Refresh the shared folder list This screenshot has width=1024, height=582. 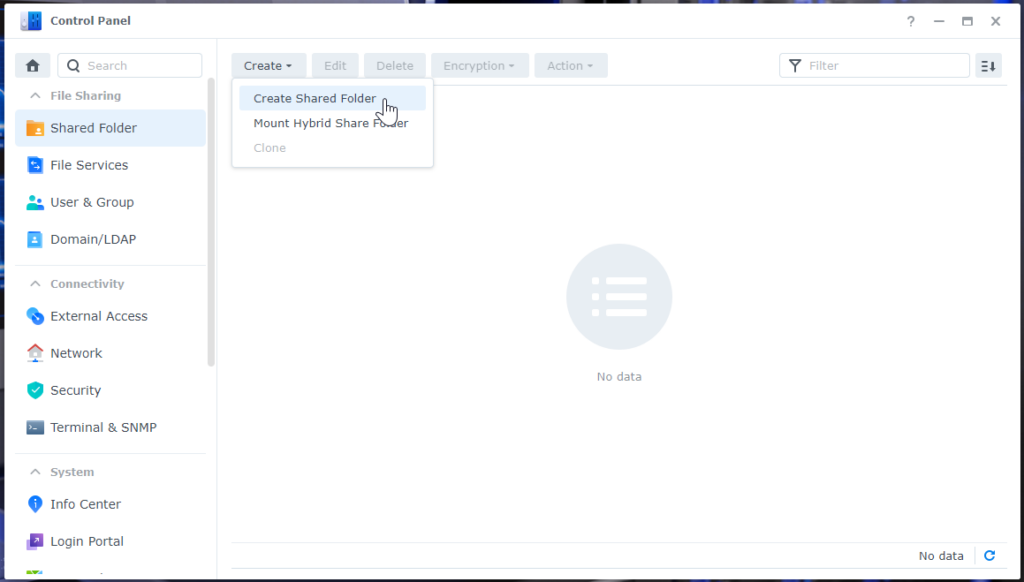989,555
